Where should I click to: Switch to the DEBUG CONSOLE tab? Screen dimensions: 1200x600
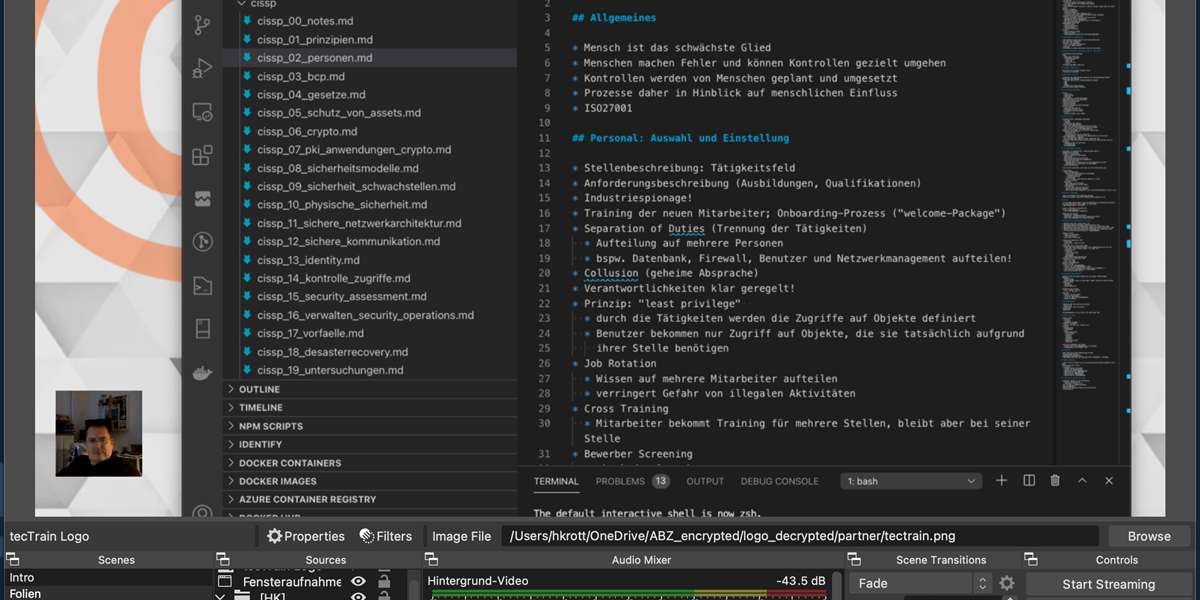click(x=779, y=481)
